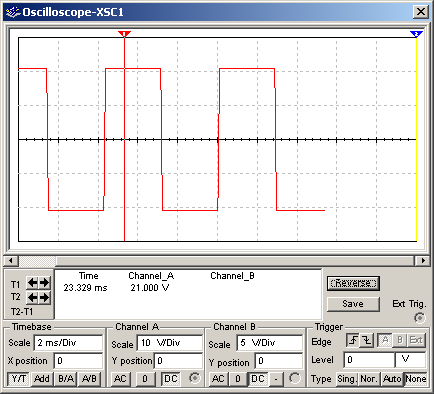Screen dimensions: 434x394
Task: Click the Reverse button
Action: [353, 283]
